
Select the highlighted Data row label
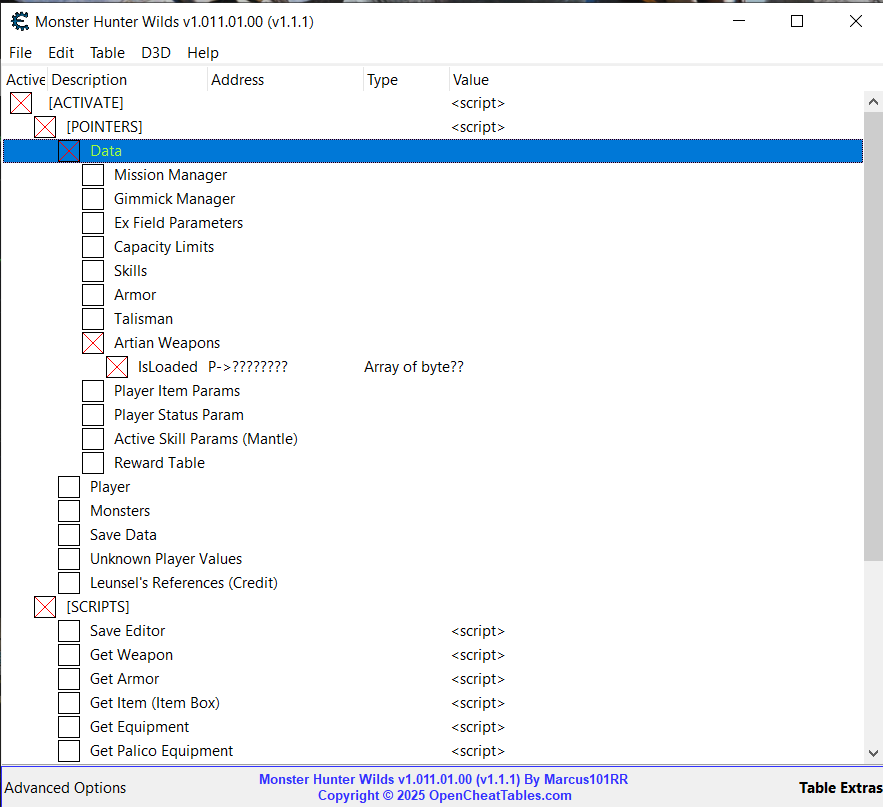coord(106,151)
